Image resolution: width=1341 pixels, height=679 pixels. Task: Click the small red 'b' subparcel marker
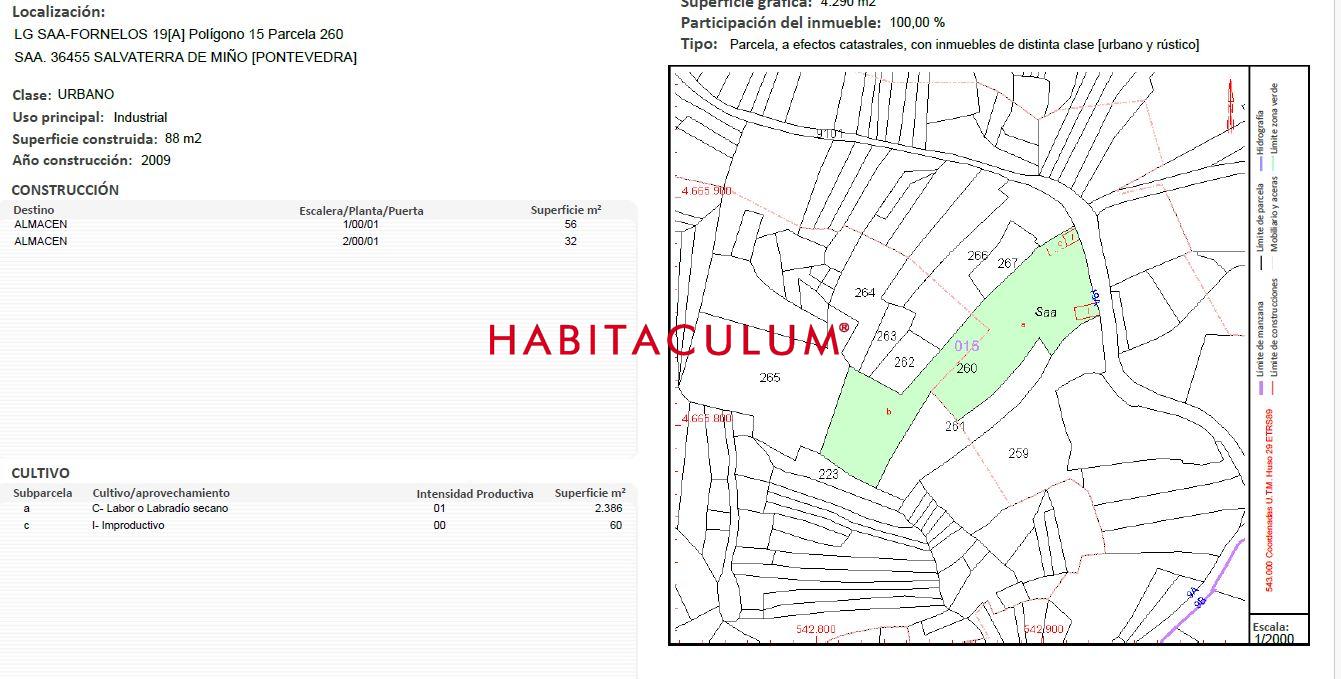pos(888,411)
